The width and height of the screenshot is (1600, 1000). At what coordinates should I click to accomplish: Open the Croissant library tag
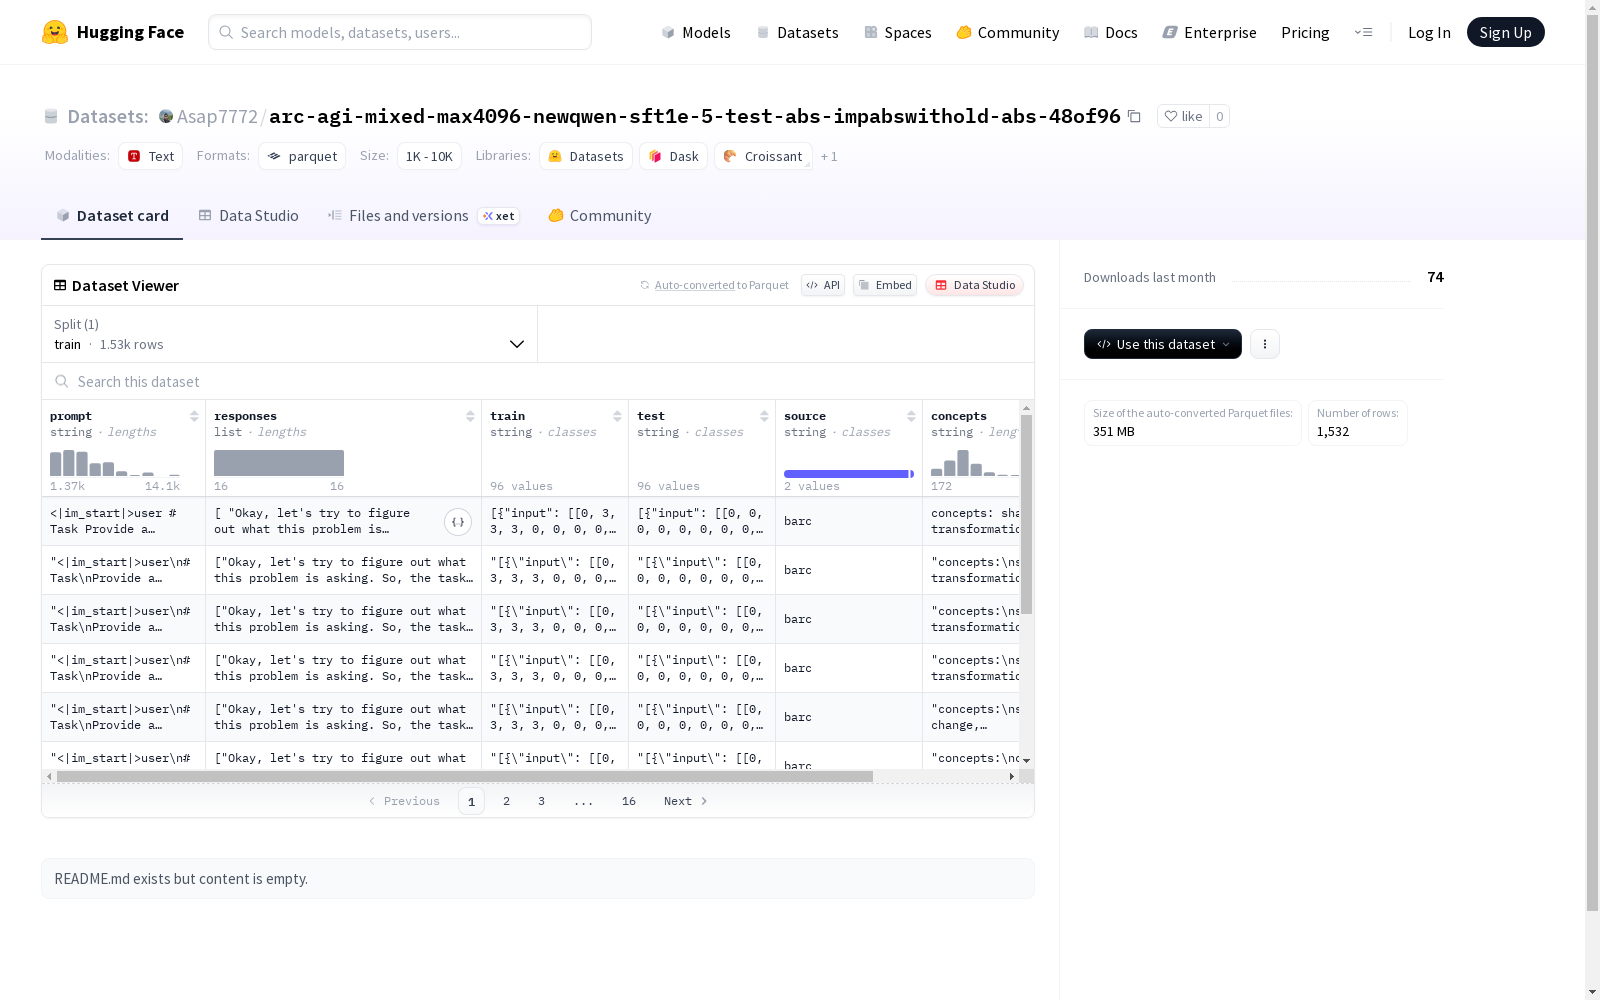[x=763, y=156]
